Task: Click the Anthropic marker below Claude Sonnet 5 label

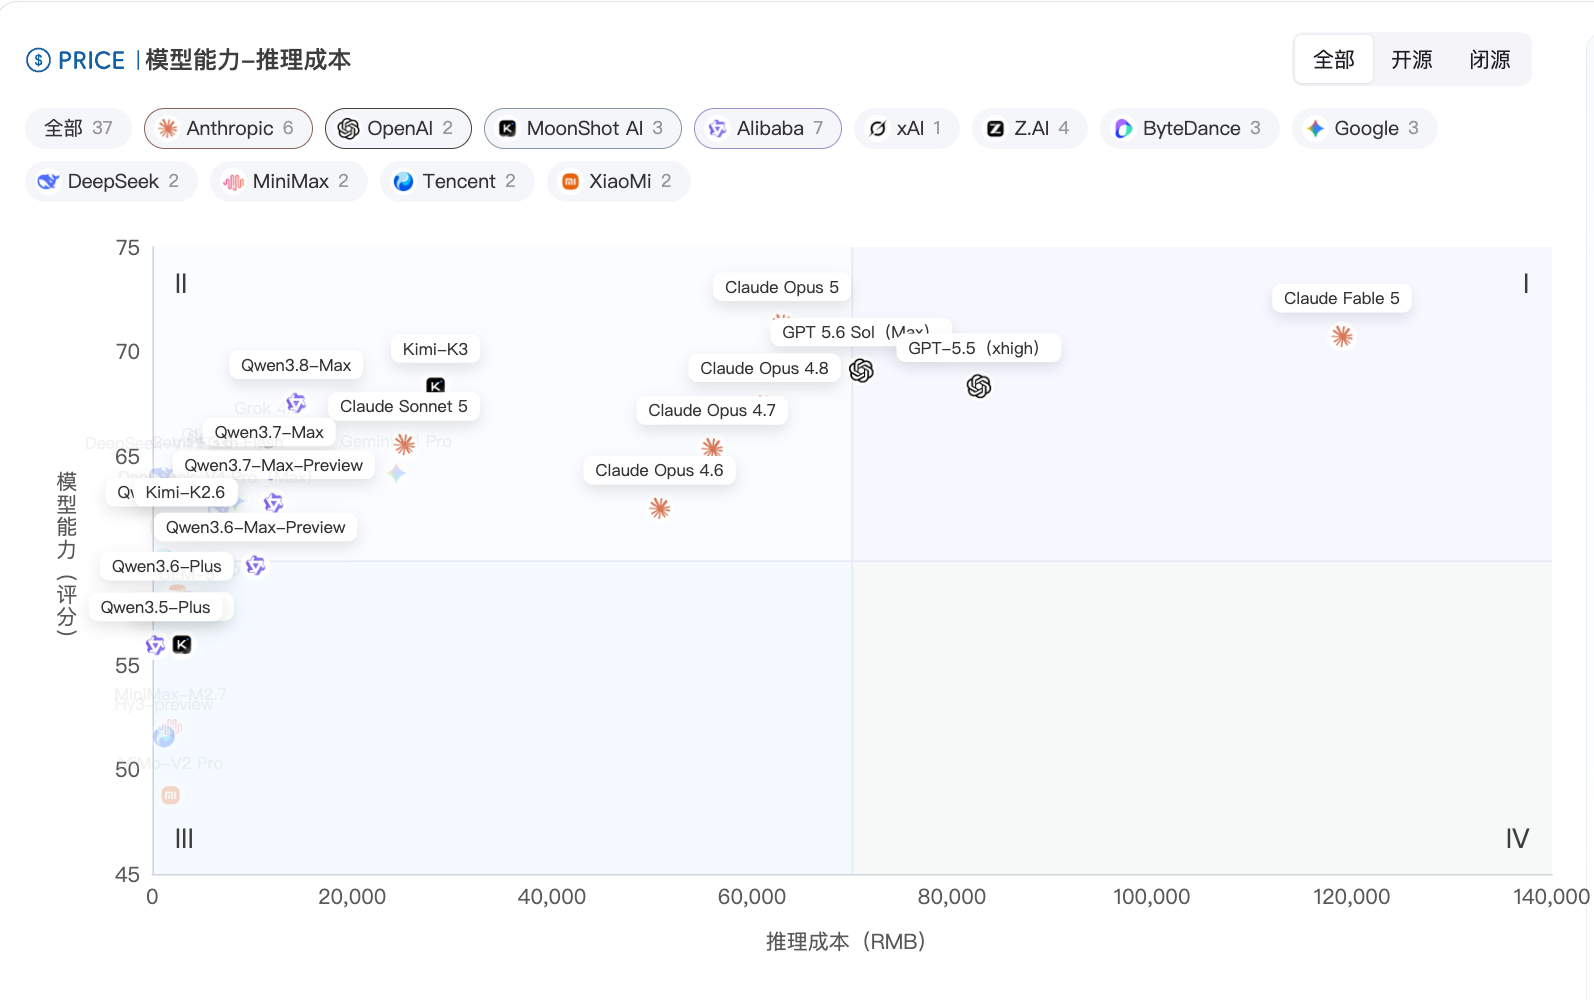Action: coord(404,444)
